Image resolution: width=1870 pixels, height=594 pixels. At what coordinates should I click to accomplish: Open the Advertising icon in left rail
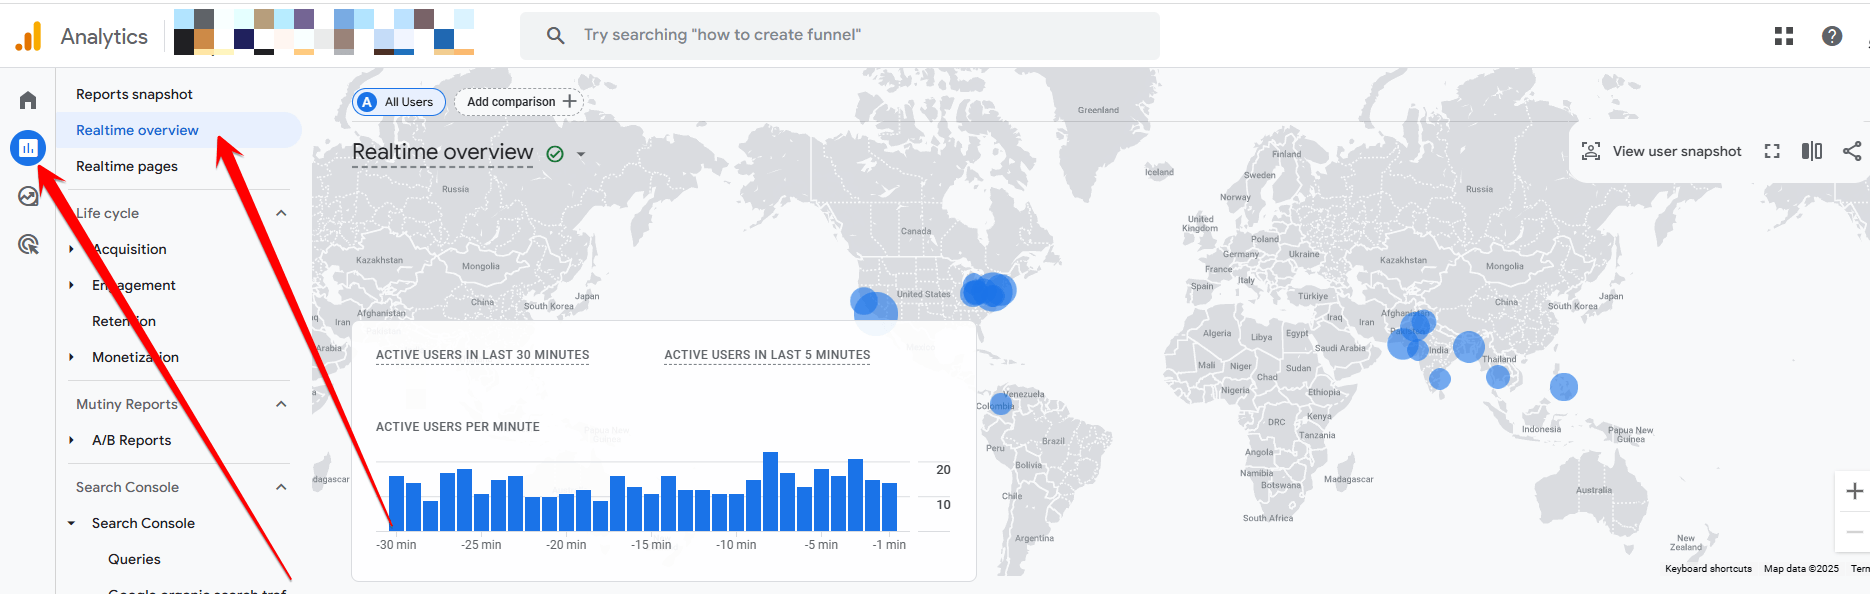click(x=28, y=244)
